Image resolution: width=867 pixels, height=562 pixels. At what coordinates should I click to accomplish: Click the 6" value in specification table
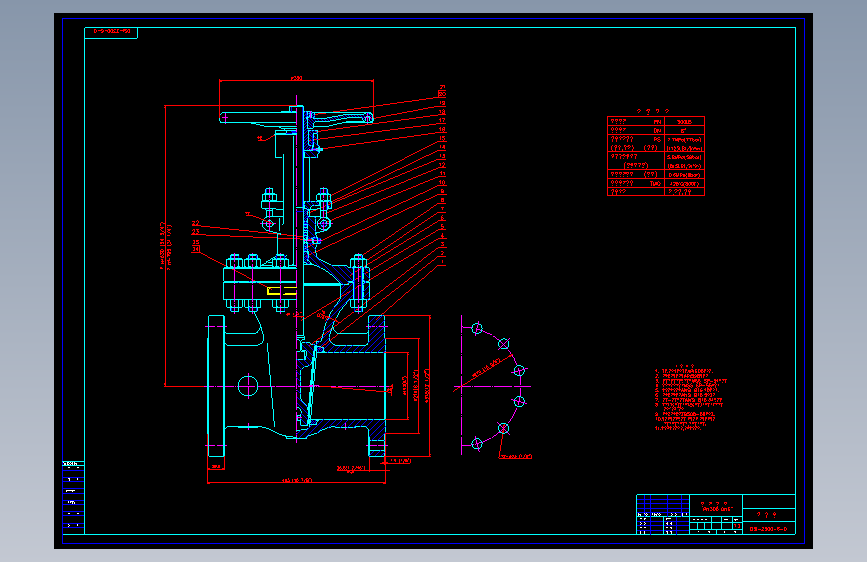[x=684, y=131]
